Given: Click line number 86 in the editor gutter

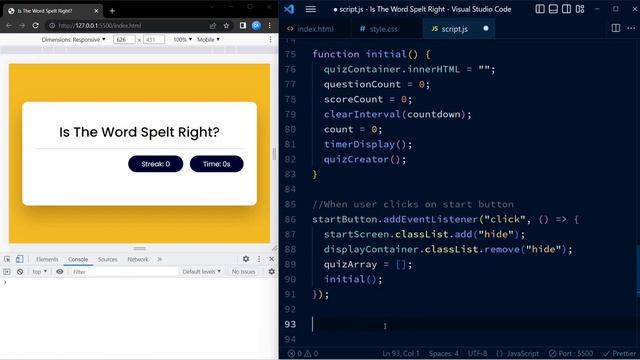Looking at the screenshot, I should coord(290,219).
